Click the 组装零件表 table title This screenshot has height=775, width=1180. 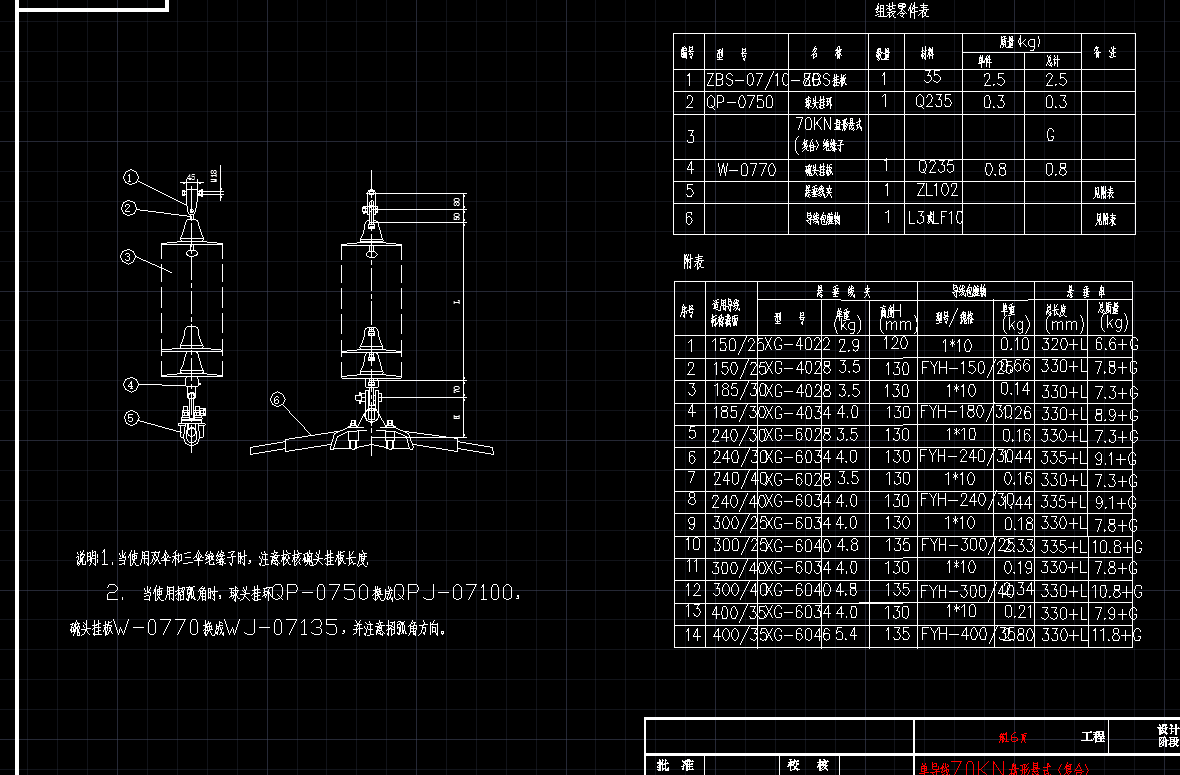pos(902,12)
